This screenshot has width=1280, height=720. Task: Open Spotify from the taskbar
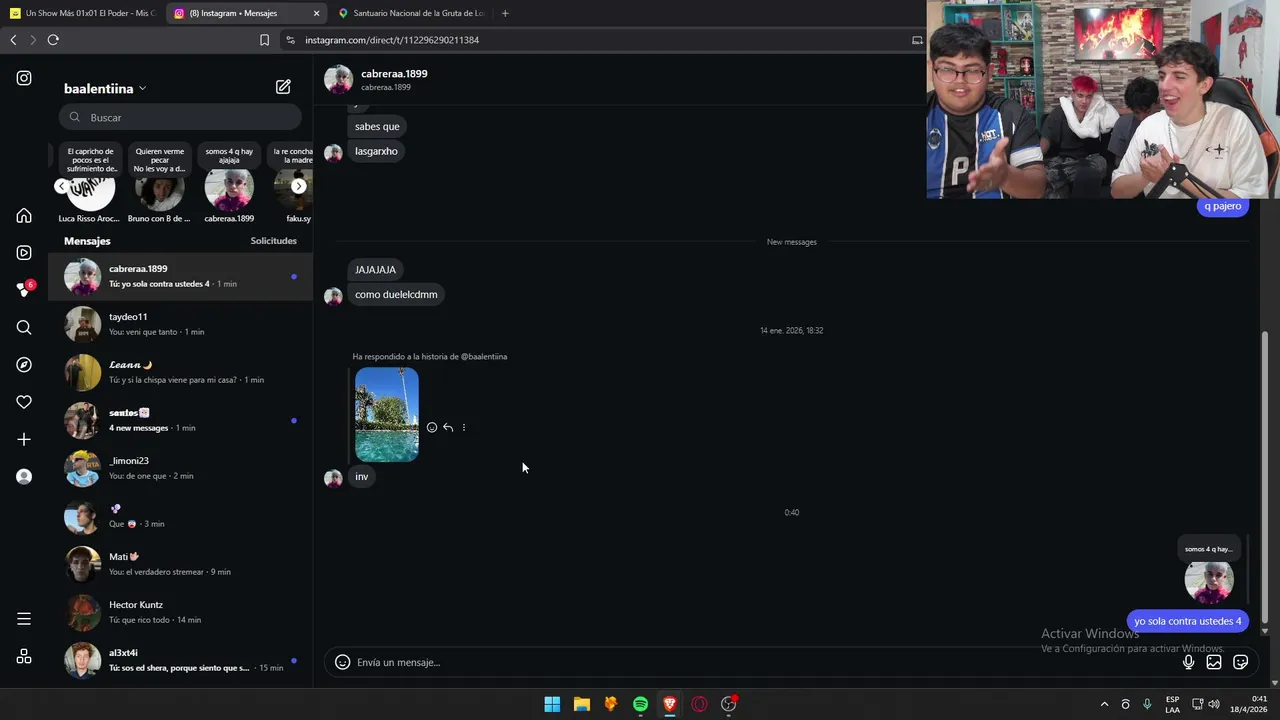point(640,704)
